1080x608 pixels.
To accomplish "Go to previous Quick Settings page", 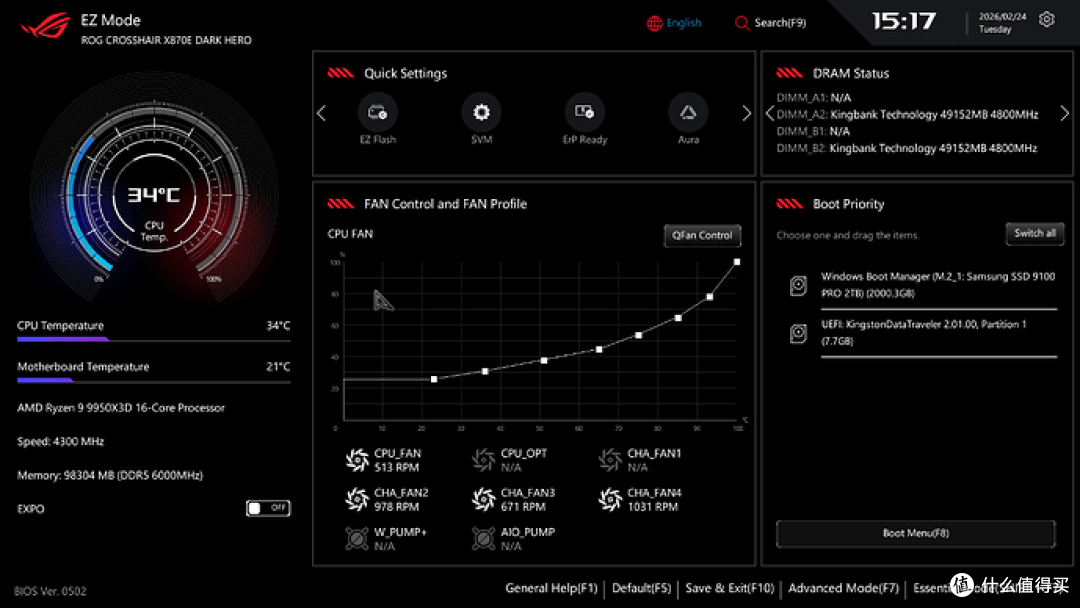I will [322, 113].
